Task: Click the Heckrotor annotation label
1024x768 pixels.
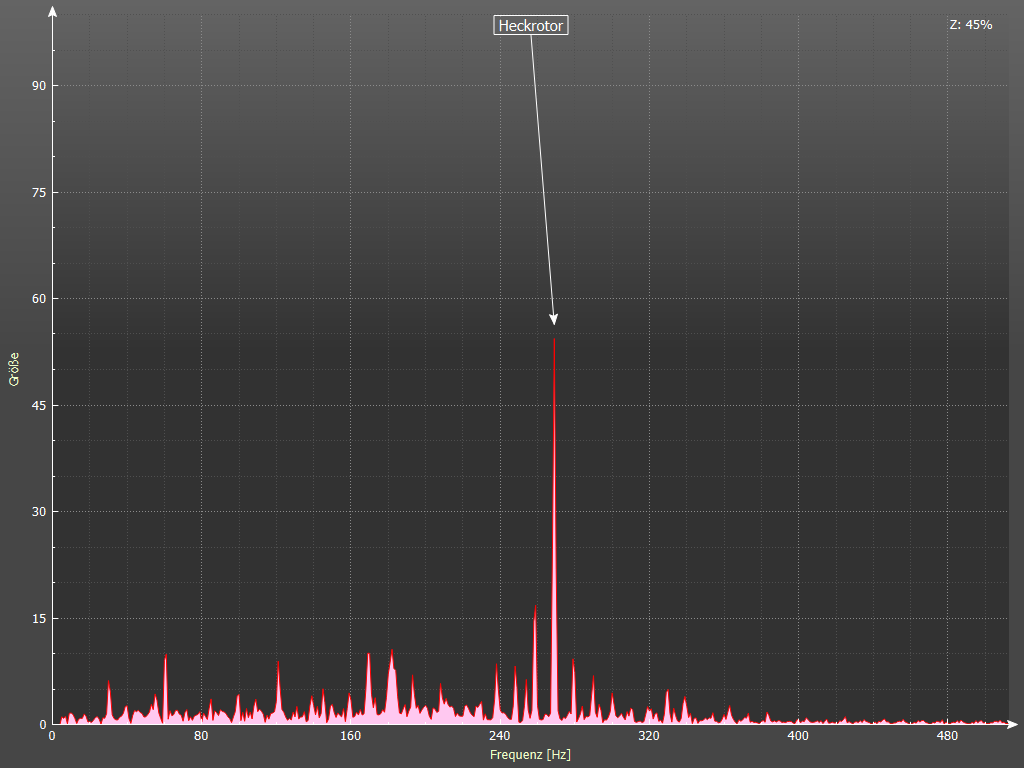Action: click(x=531, y=26)
